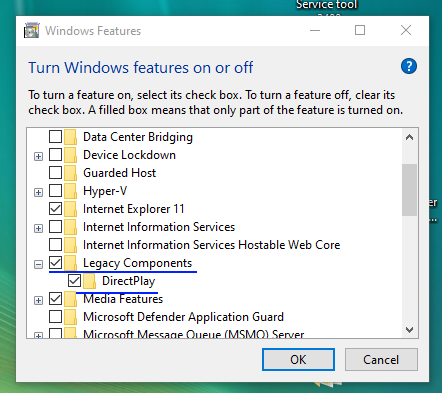Viewport: 442px width, 393px height.
Task: Select "Microsoft Defender Application Guard" label
Action: point(183,317)
